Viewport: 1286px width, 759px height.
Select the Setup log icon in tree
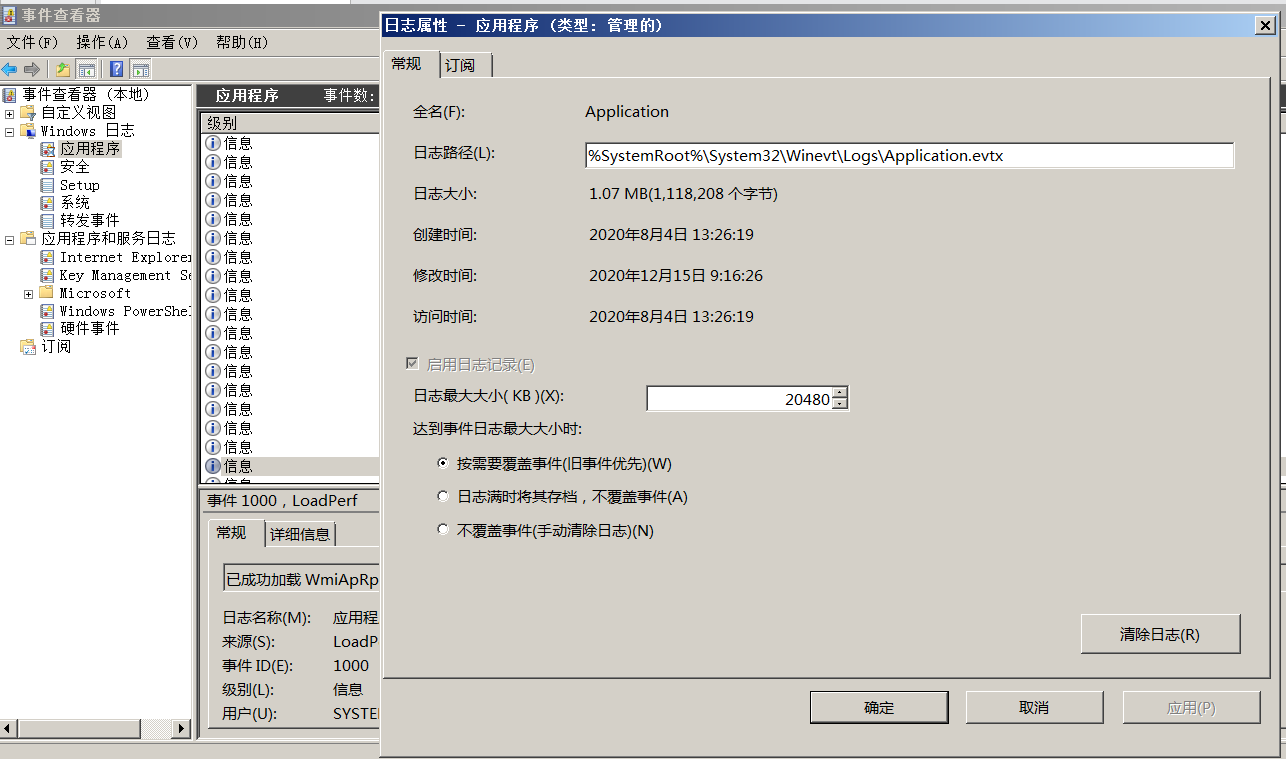coord(47,185)
